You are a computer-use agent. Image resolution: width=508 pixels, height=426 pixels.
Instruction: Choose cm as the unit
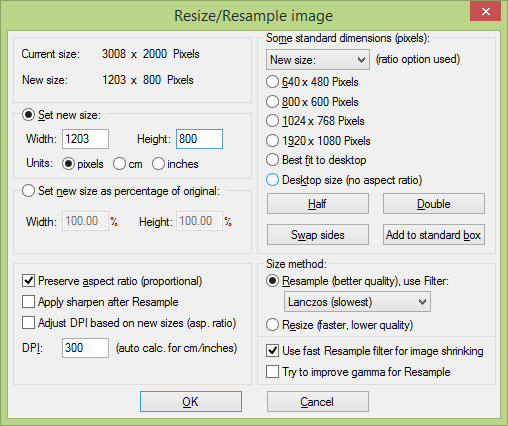[119, 164]
